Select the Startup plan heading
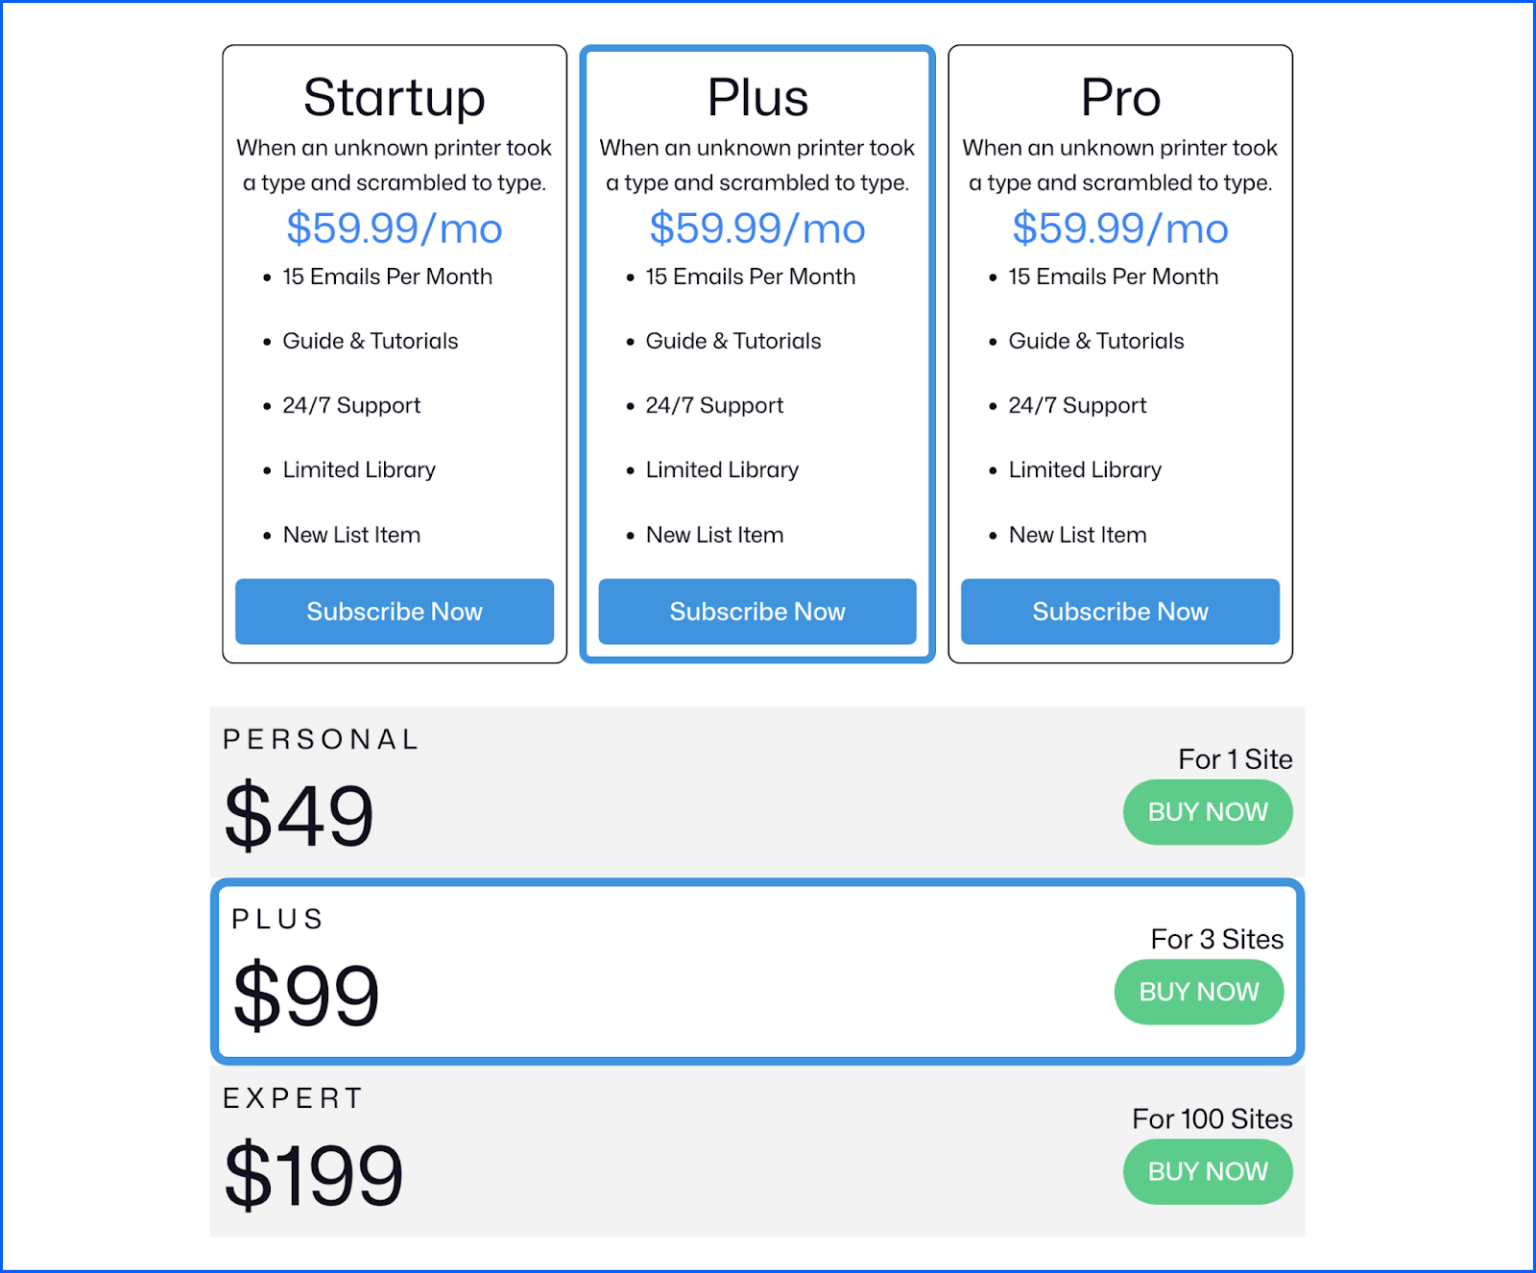The height and width of the screenshot is (1273, 1536). pyautogui.click(x=394, y=98)
